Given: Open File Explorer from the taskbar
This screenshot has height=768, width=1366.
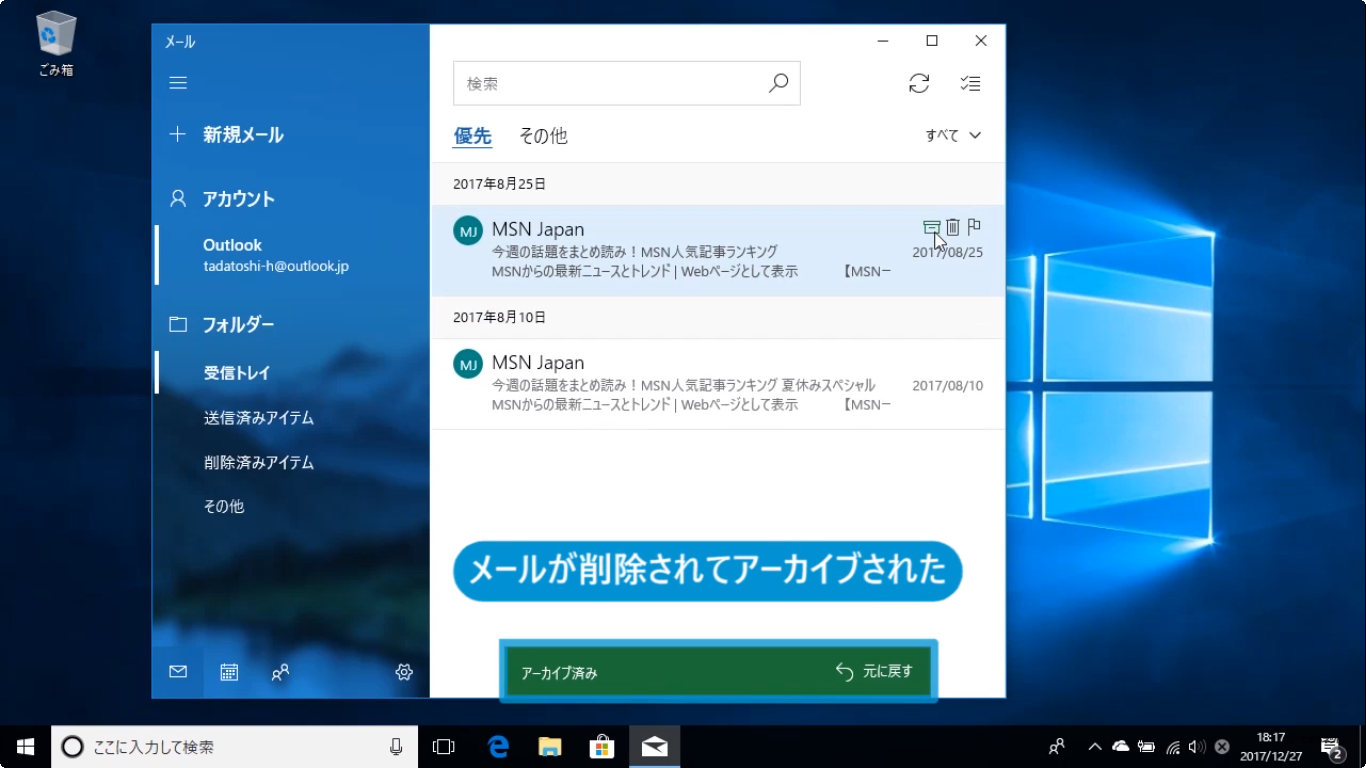Looking at the screenshot, I should (550, 747).
